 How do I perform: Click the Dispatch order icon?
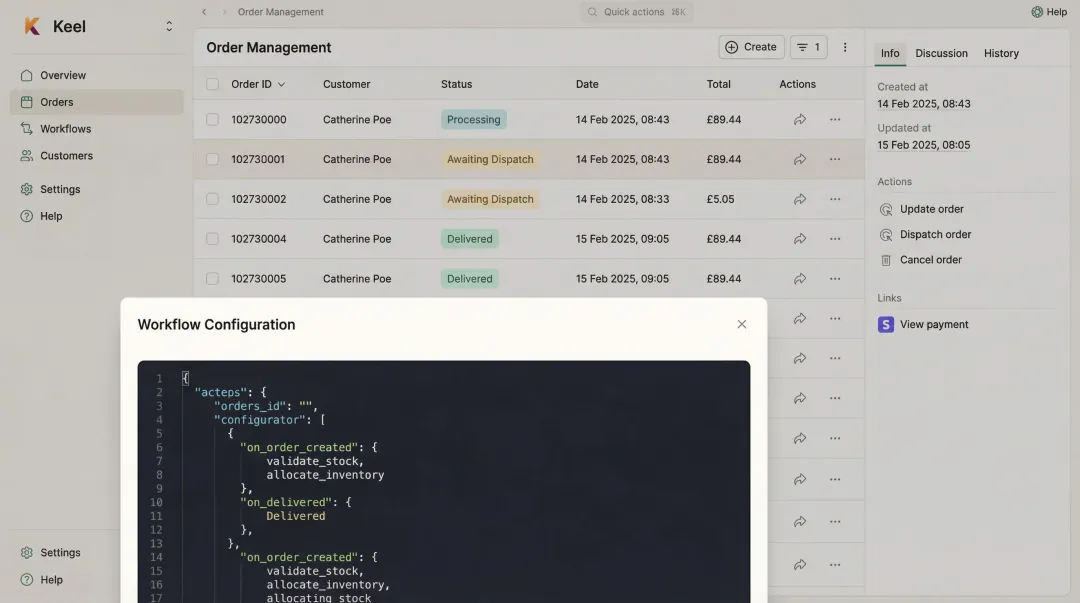885,235
